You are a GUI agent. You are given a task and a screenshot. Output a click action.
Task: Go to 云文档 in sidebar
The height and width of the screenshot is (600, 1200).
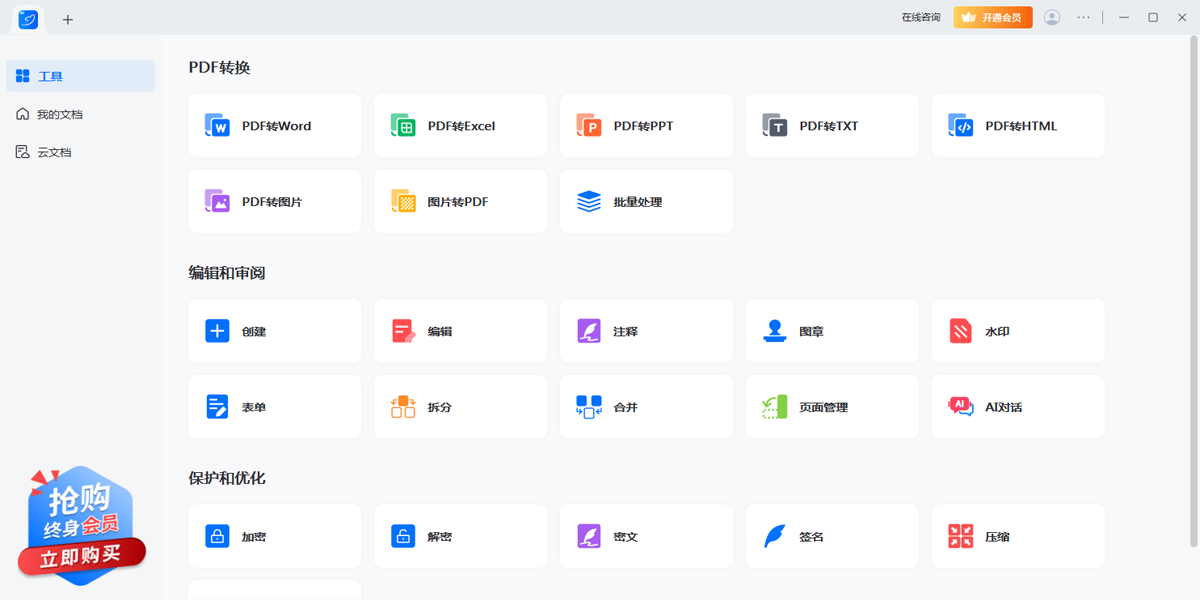coord(54,152)
